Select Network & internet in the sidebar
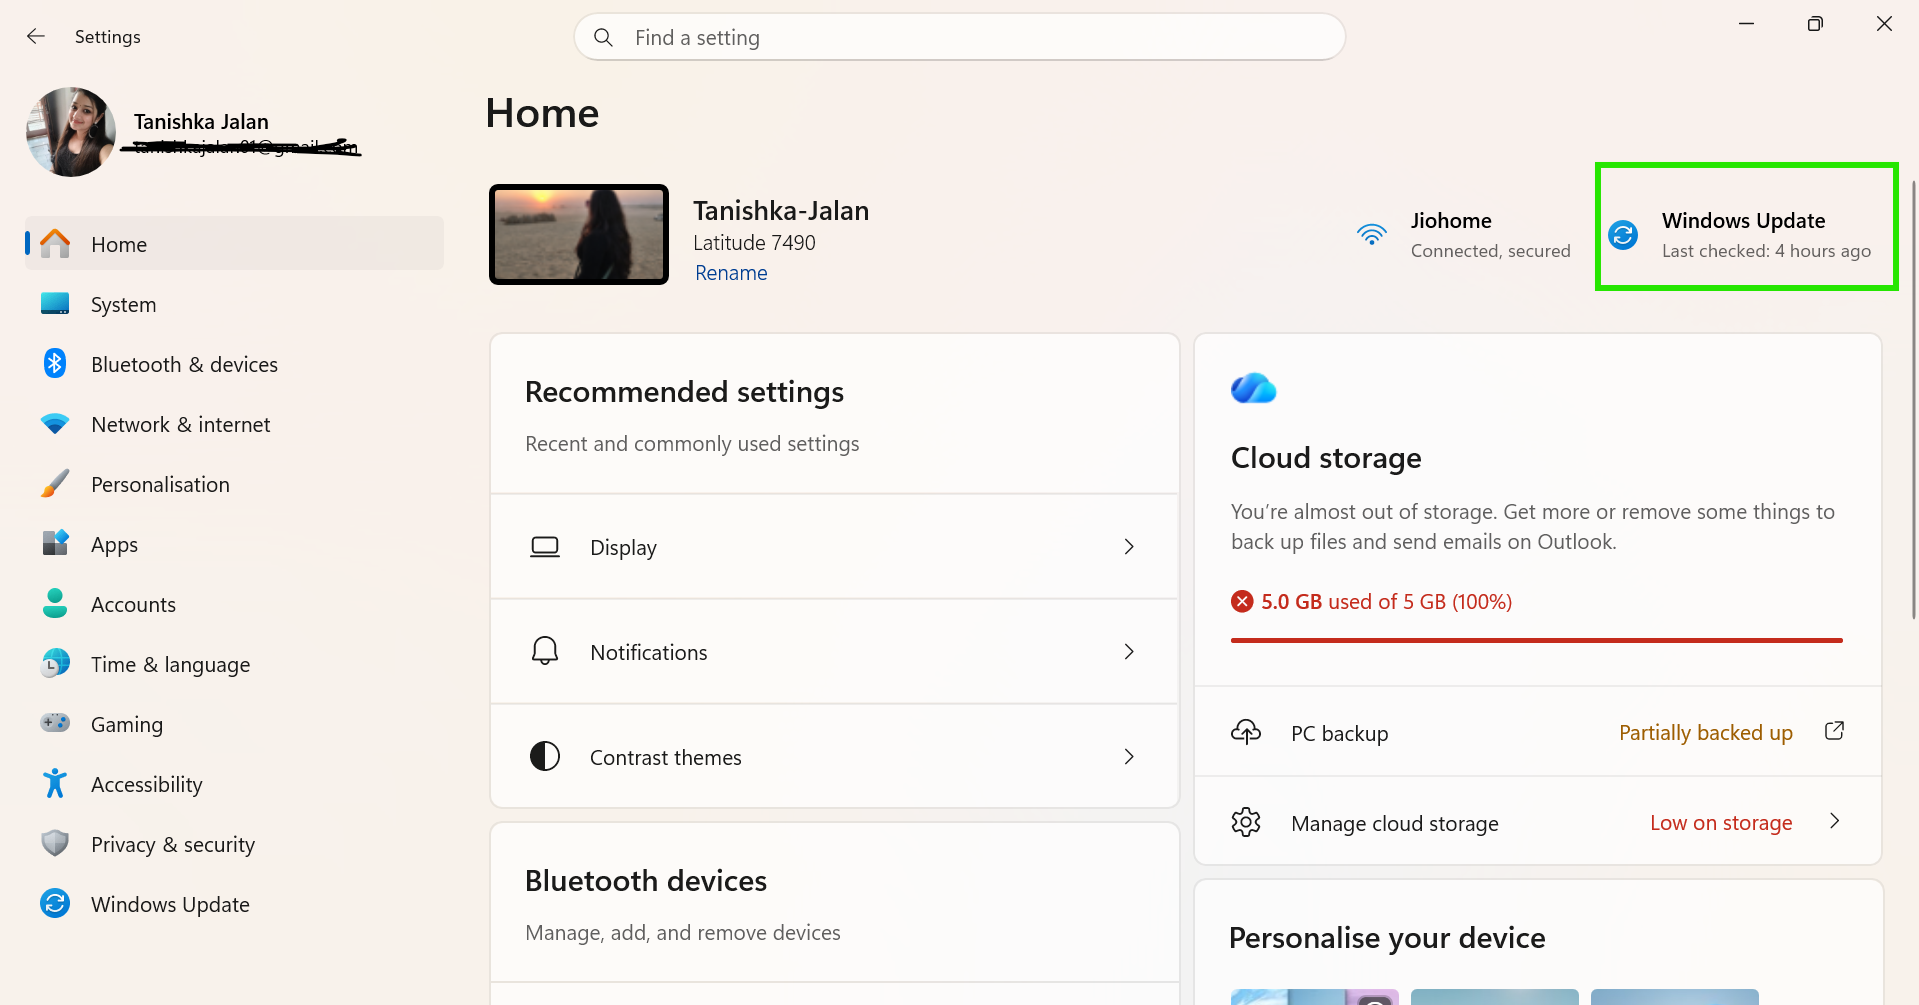Screen dimensions: 1919x1005 (x=235, y=424)
